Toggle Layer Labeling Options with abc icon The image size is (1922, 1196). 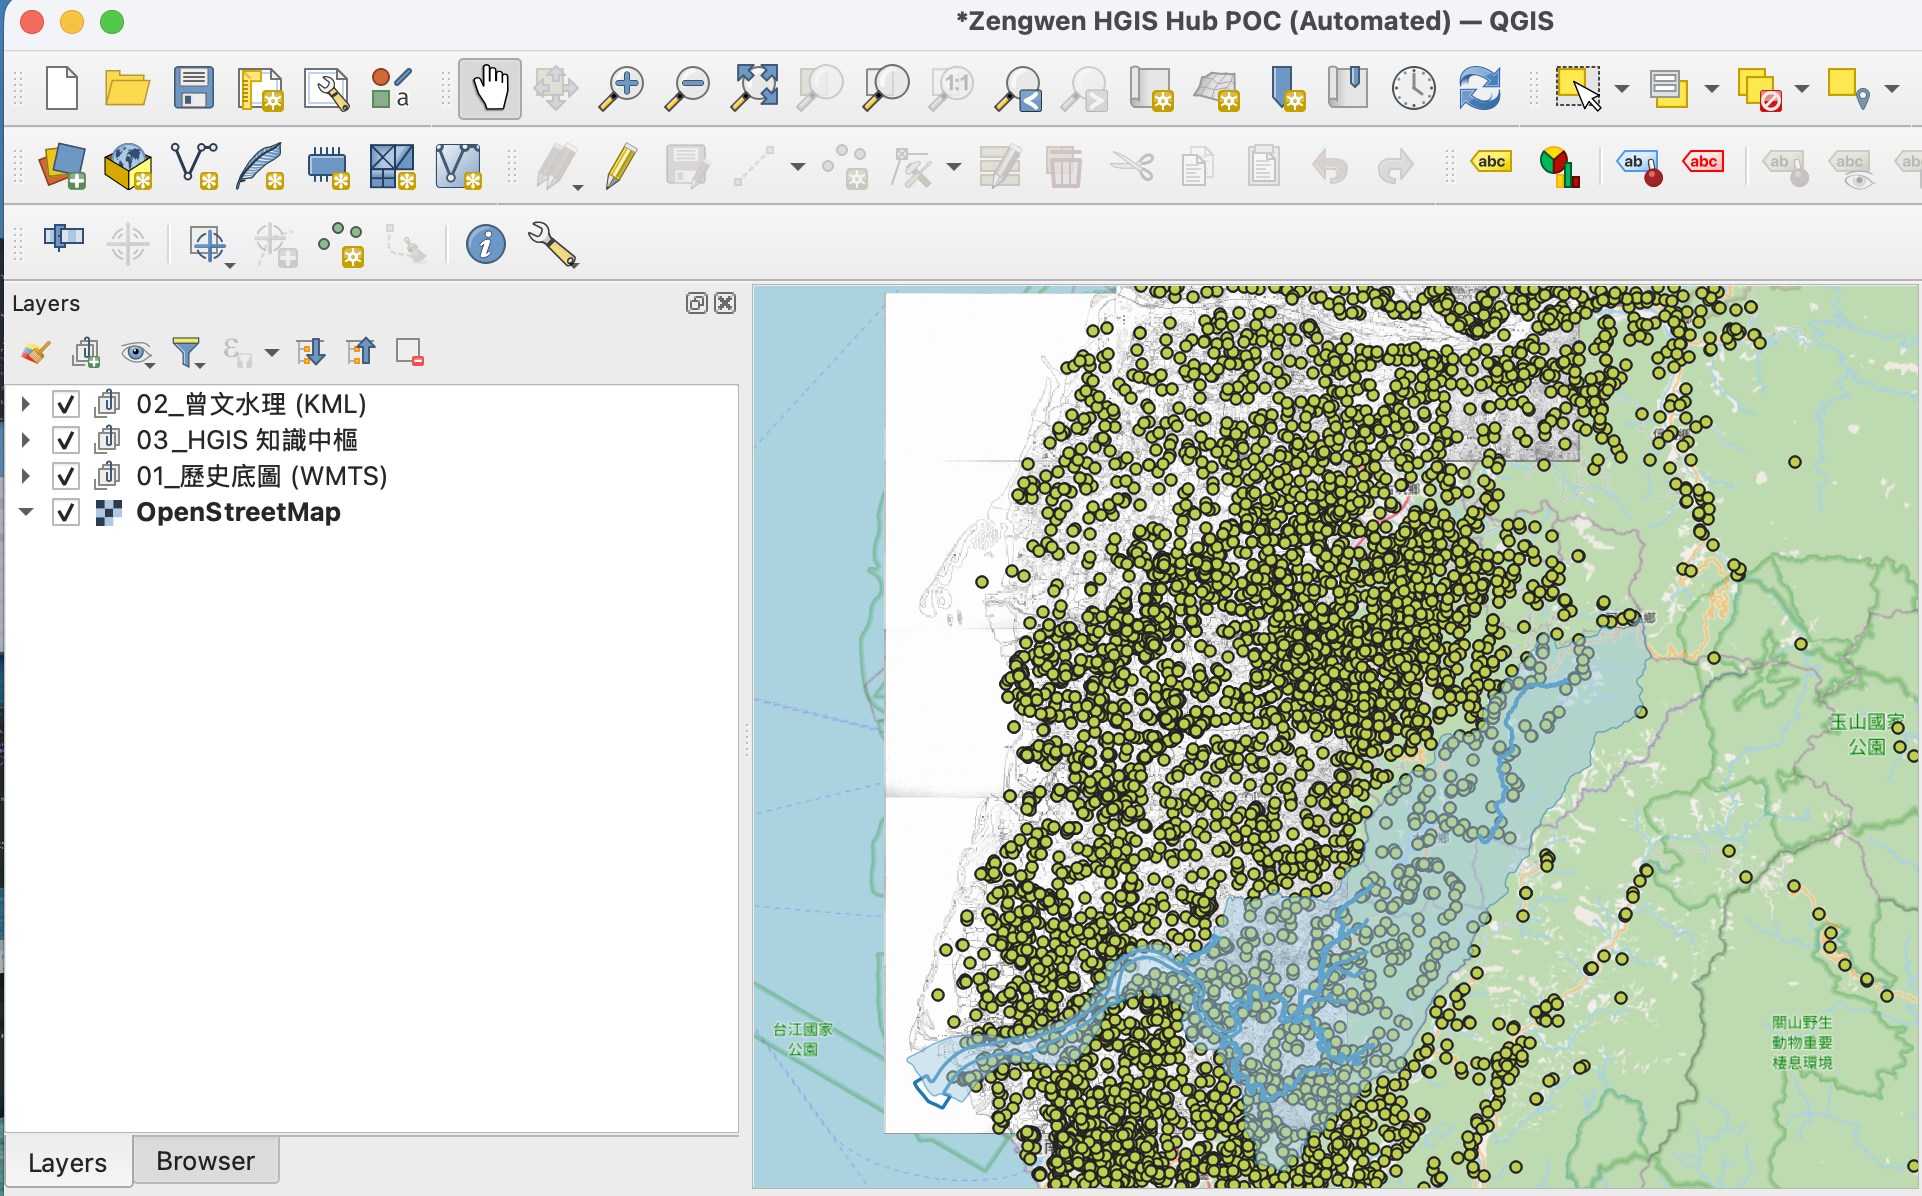coord(1491,161)
